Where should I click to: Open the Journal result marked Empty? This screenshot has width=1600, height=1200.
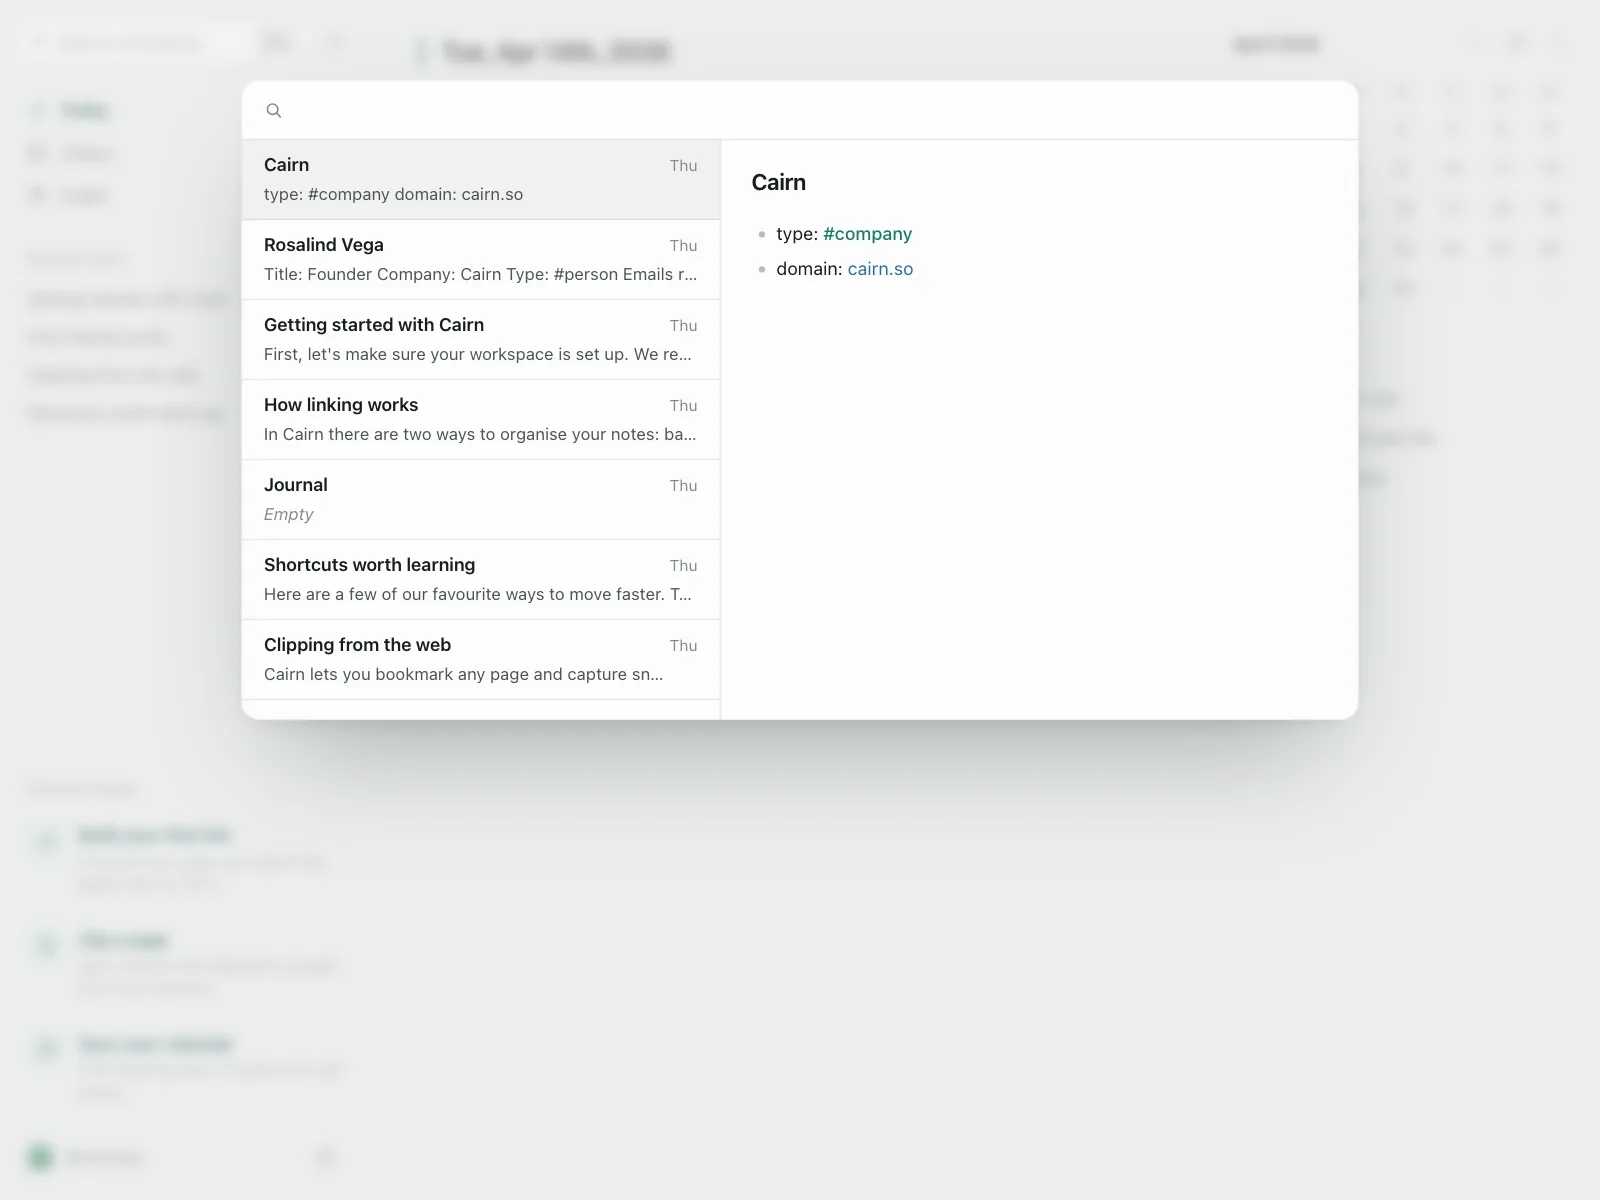tap(481, 500)
